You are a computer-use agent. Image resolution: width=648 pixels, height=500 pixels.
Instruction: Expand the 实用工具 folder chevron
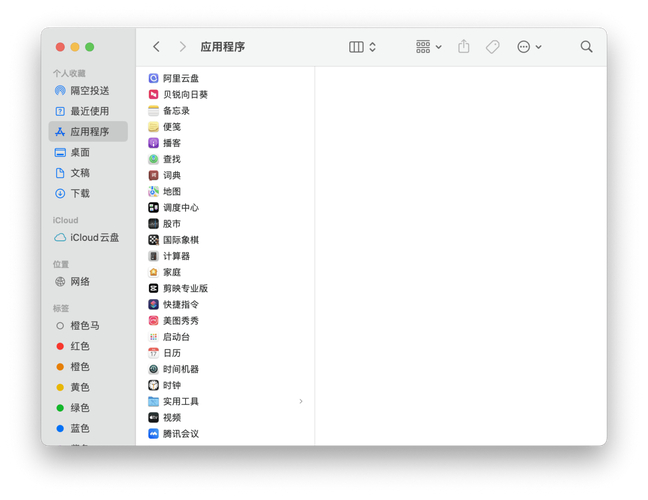[x=301, y=401]
